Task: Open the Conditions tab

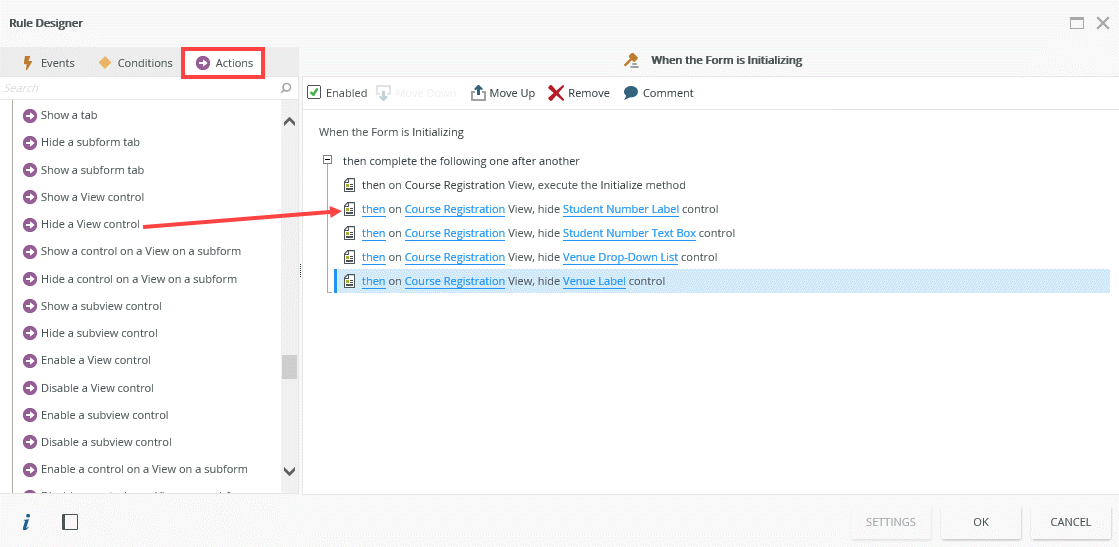Action: pos(135,63)
